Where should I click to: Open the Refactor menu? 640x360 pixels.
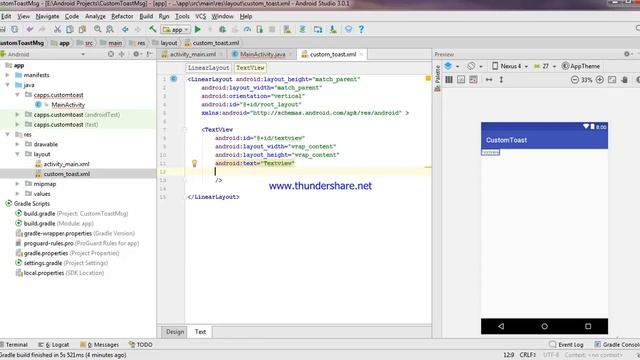point(122,16)
